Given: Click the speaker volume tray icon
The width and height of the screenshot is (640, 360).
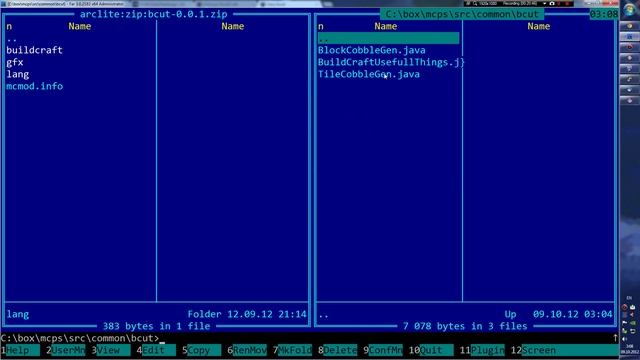Looking at the screenshot, I should [625, 339].
